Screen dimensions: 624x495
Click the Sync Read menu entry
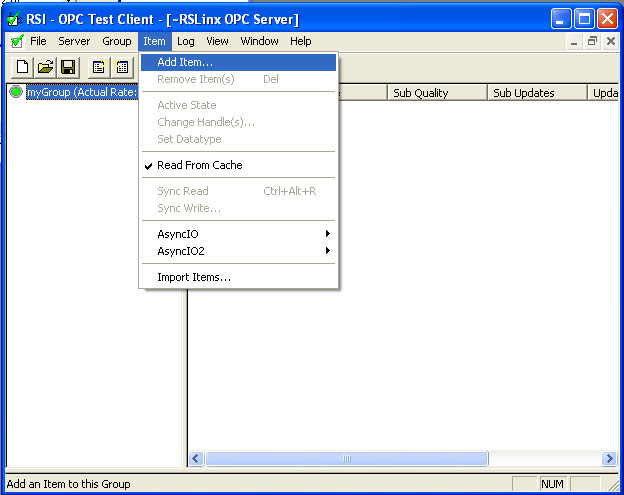[x=239, y=191]
